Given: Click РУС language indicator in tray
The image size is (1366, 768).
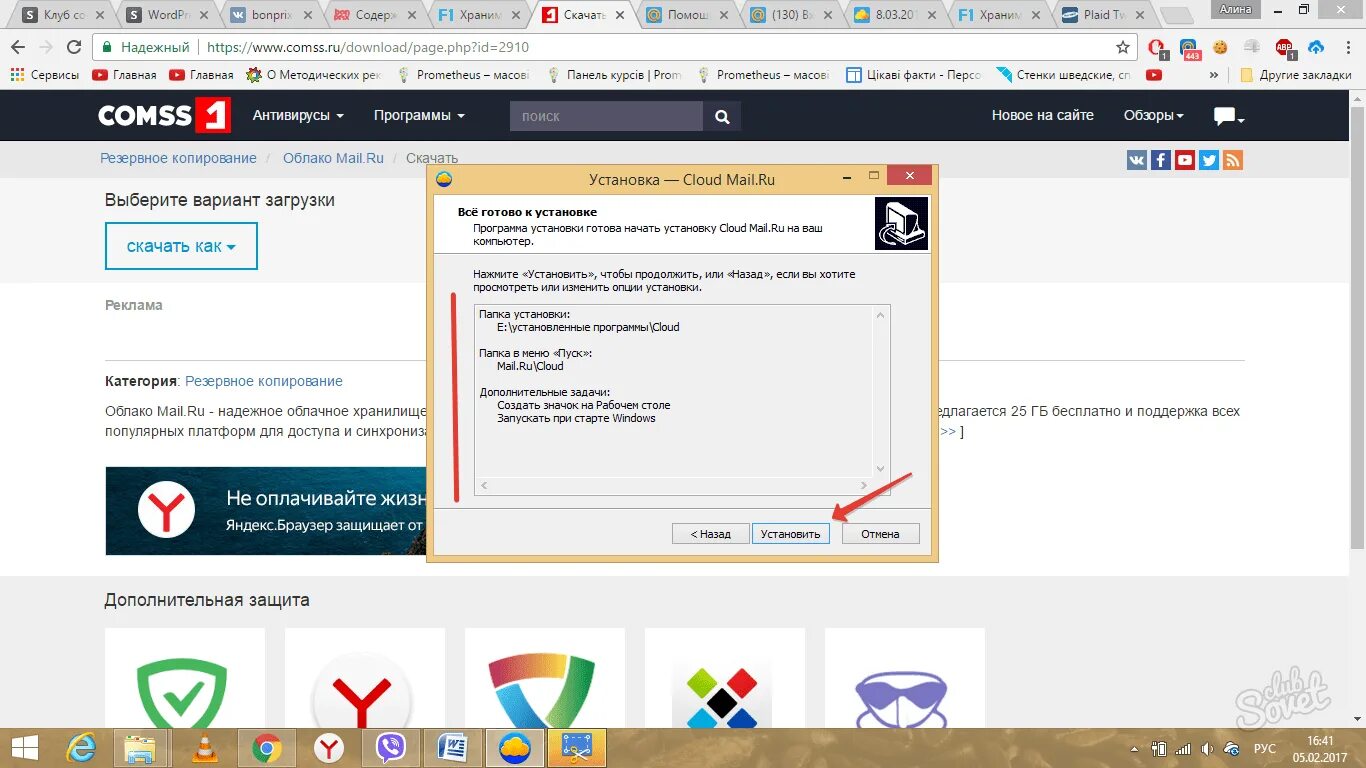Looking at the screenshot, I should point(1265,748).
